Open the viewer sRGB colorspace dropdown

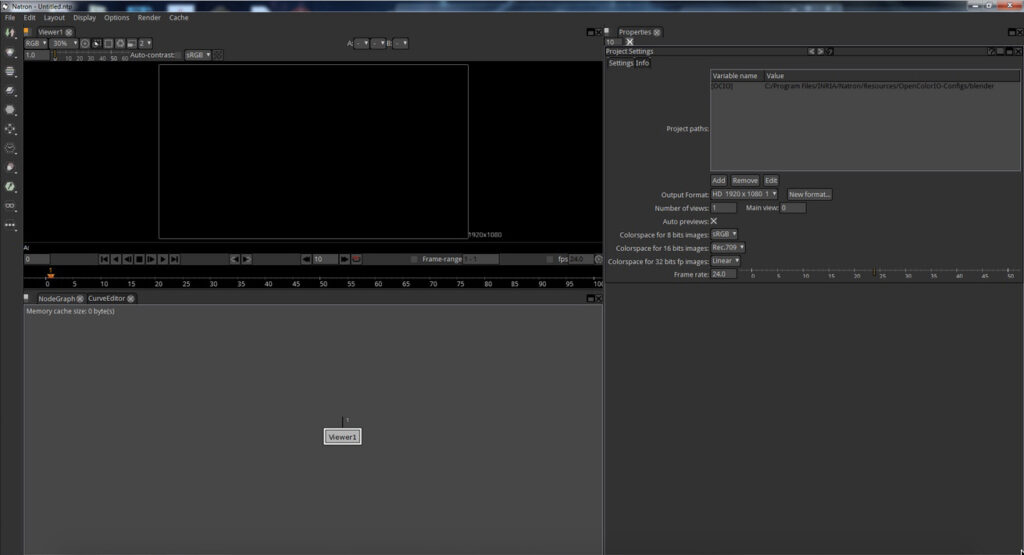[x=198, y=56]
